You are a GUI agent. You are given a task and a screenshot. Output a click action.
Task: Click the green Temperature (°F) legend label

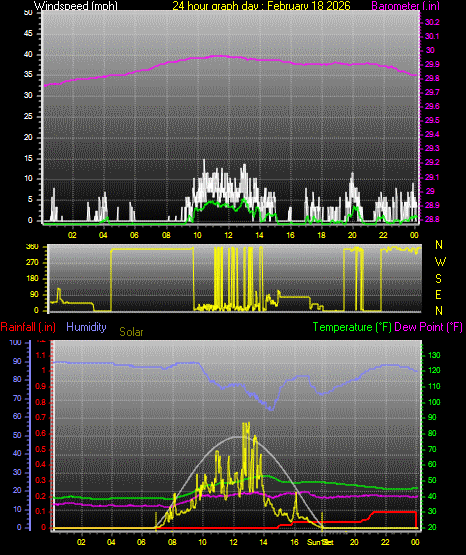point(352,327)
